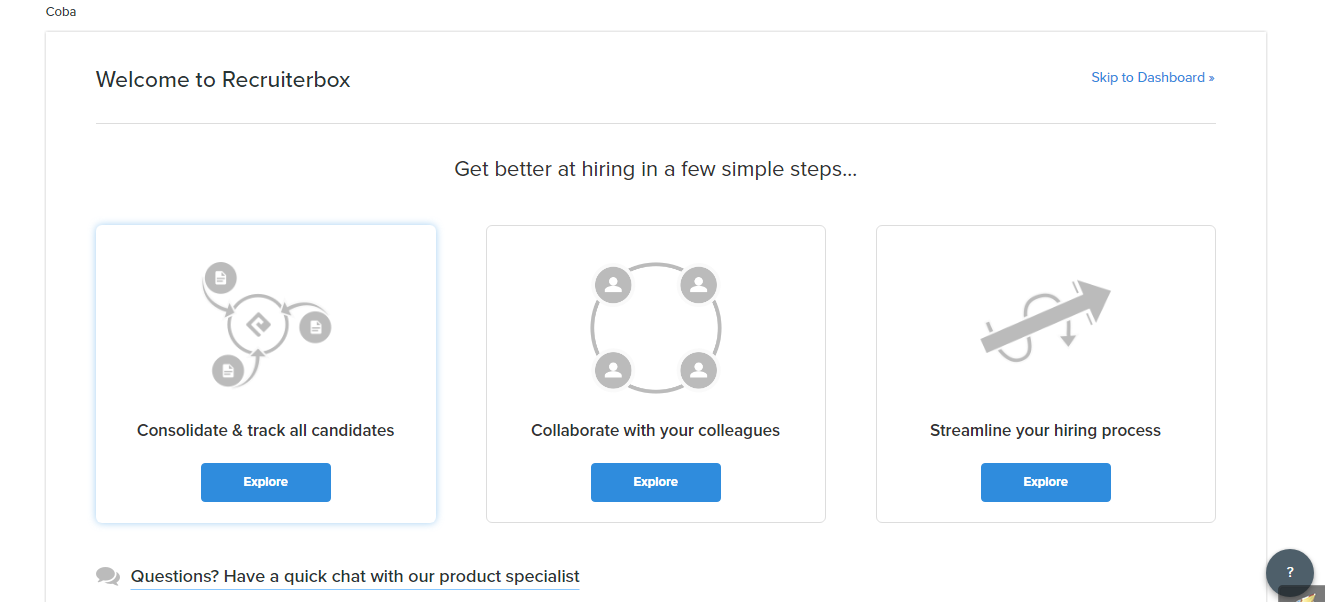Click the bottom-left person avatar in colleagues circle
The width and height of the screenshot is (1325, 602).
(613, 370)
